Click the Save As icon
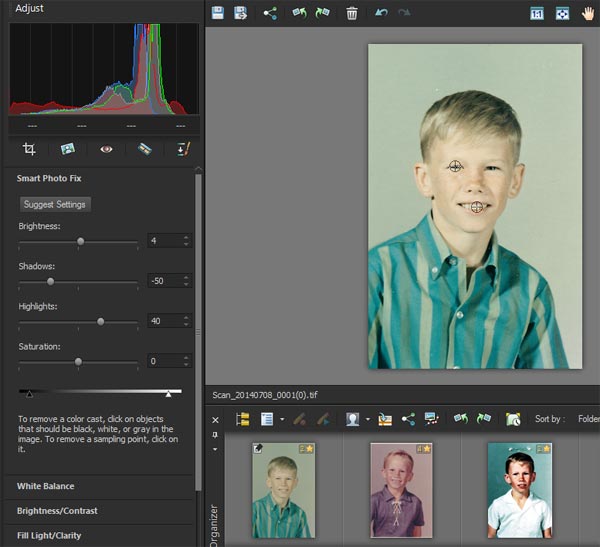 tap(240, 13)
